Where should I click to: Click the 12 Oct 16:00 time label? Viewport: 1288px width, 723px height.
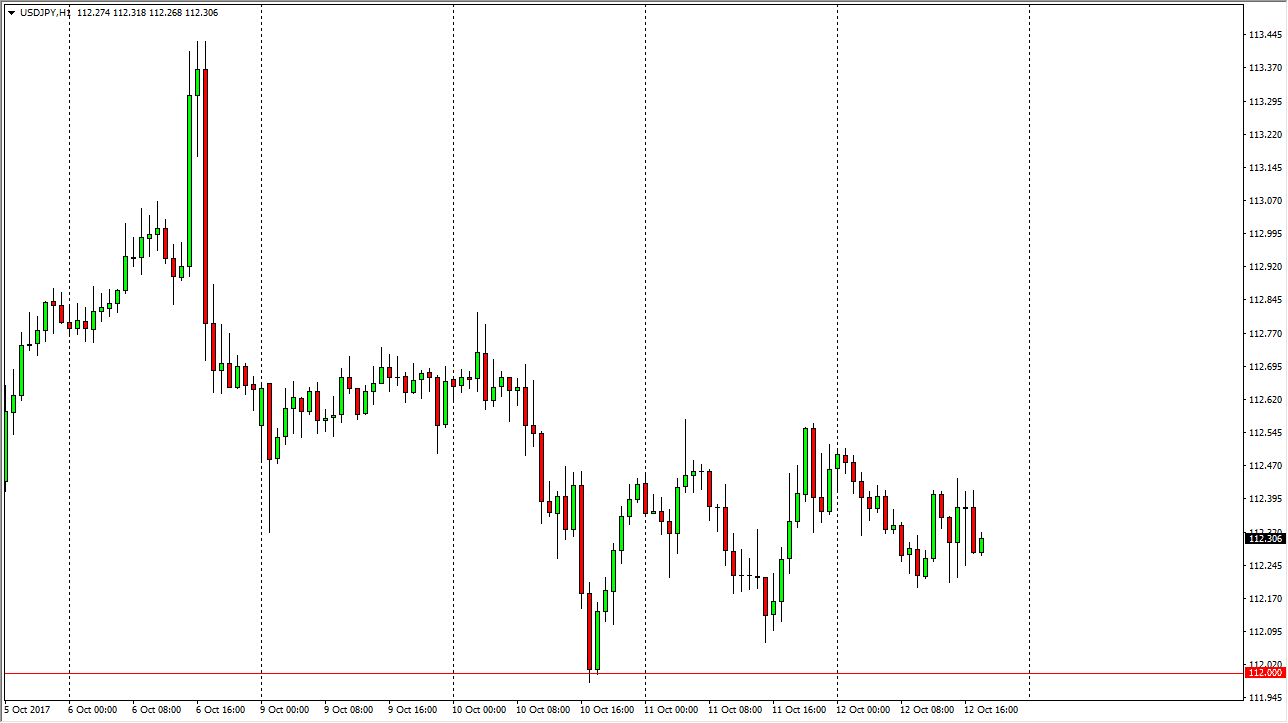tap(990, 710)
